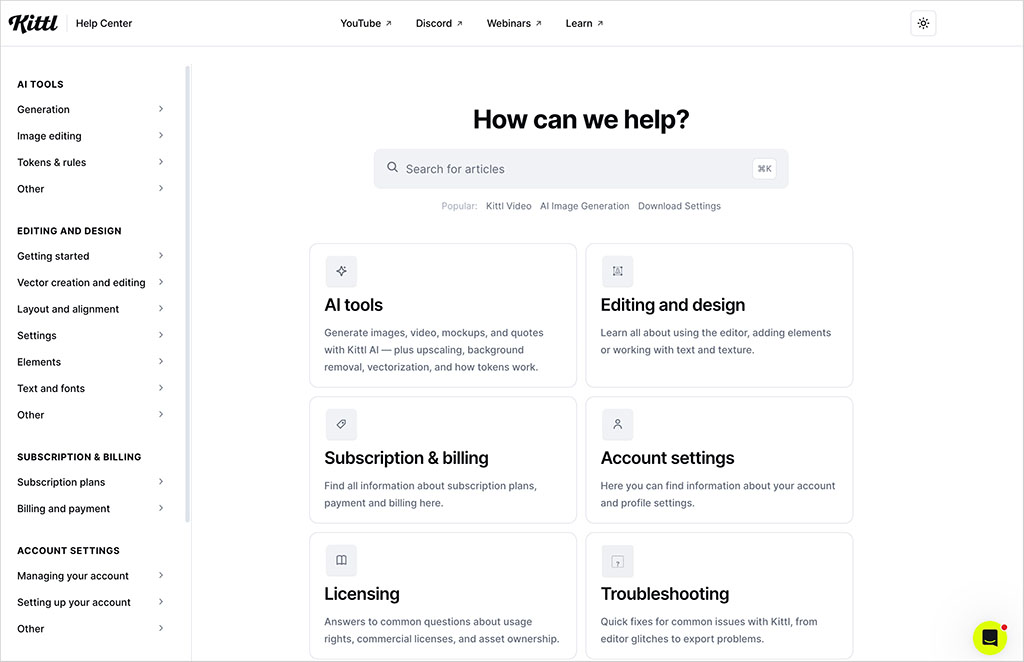Expand Managing your account section
The width and height of the screenshot is (1024, 662).
90,576
